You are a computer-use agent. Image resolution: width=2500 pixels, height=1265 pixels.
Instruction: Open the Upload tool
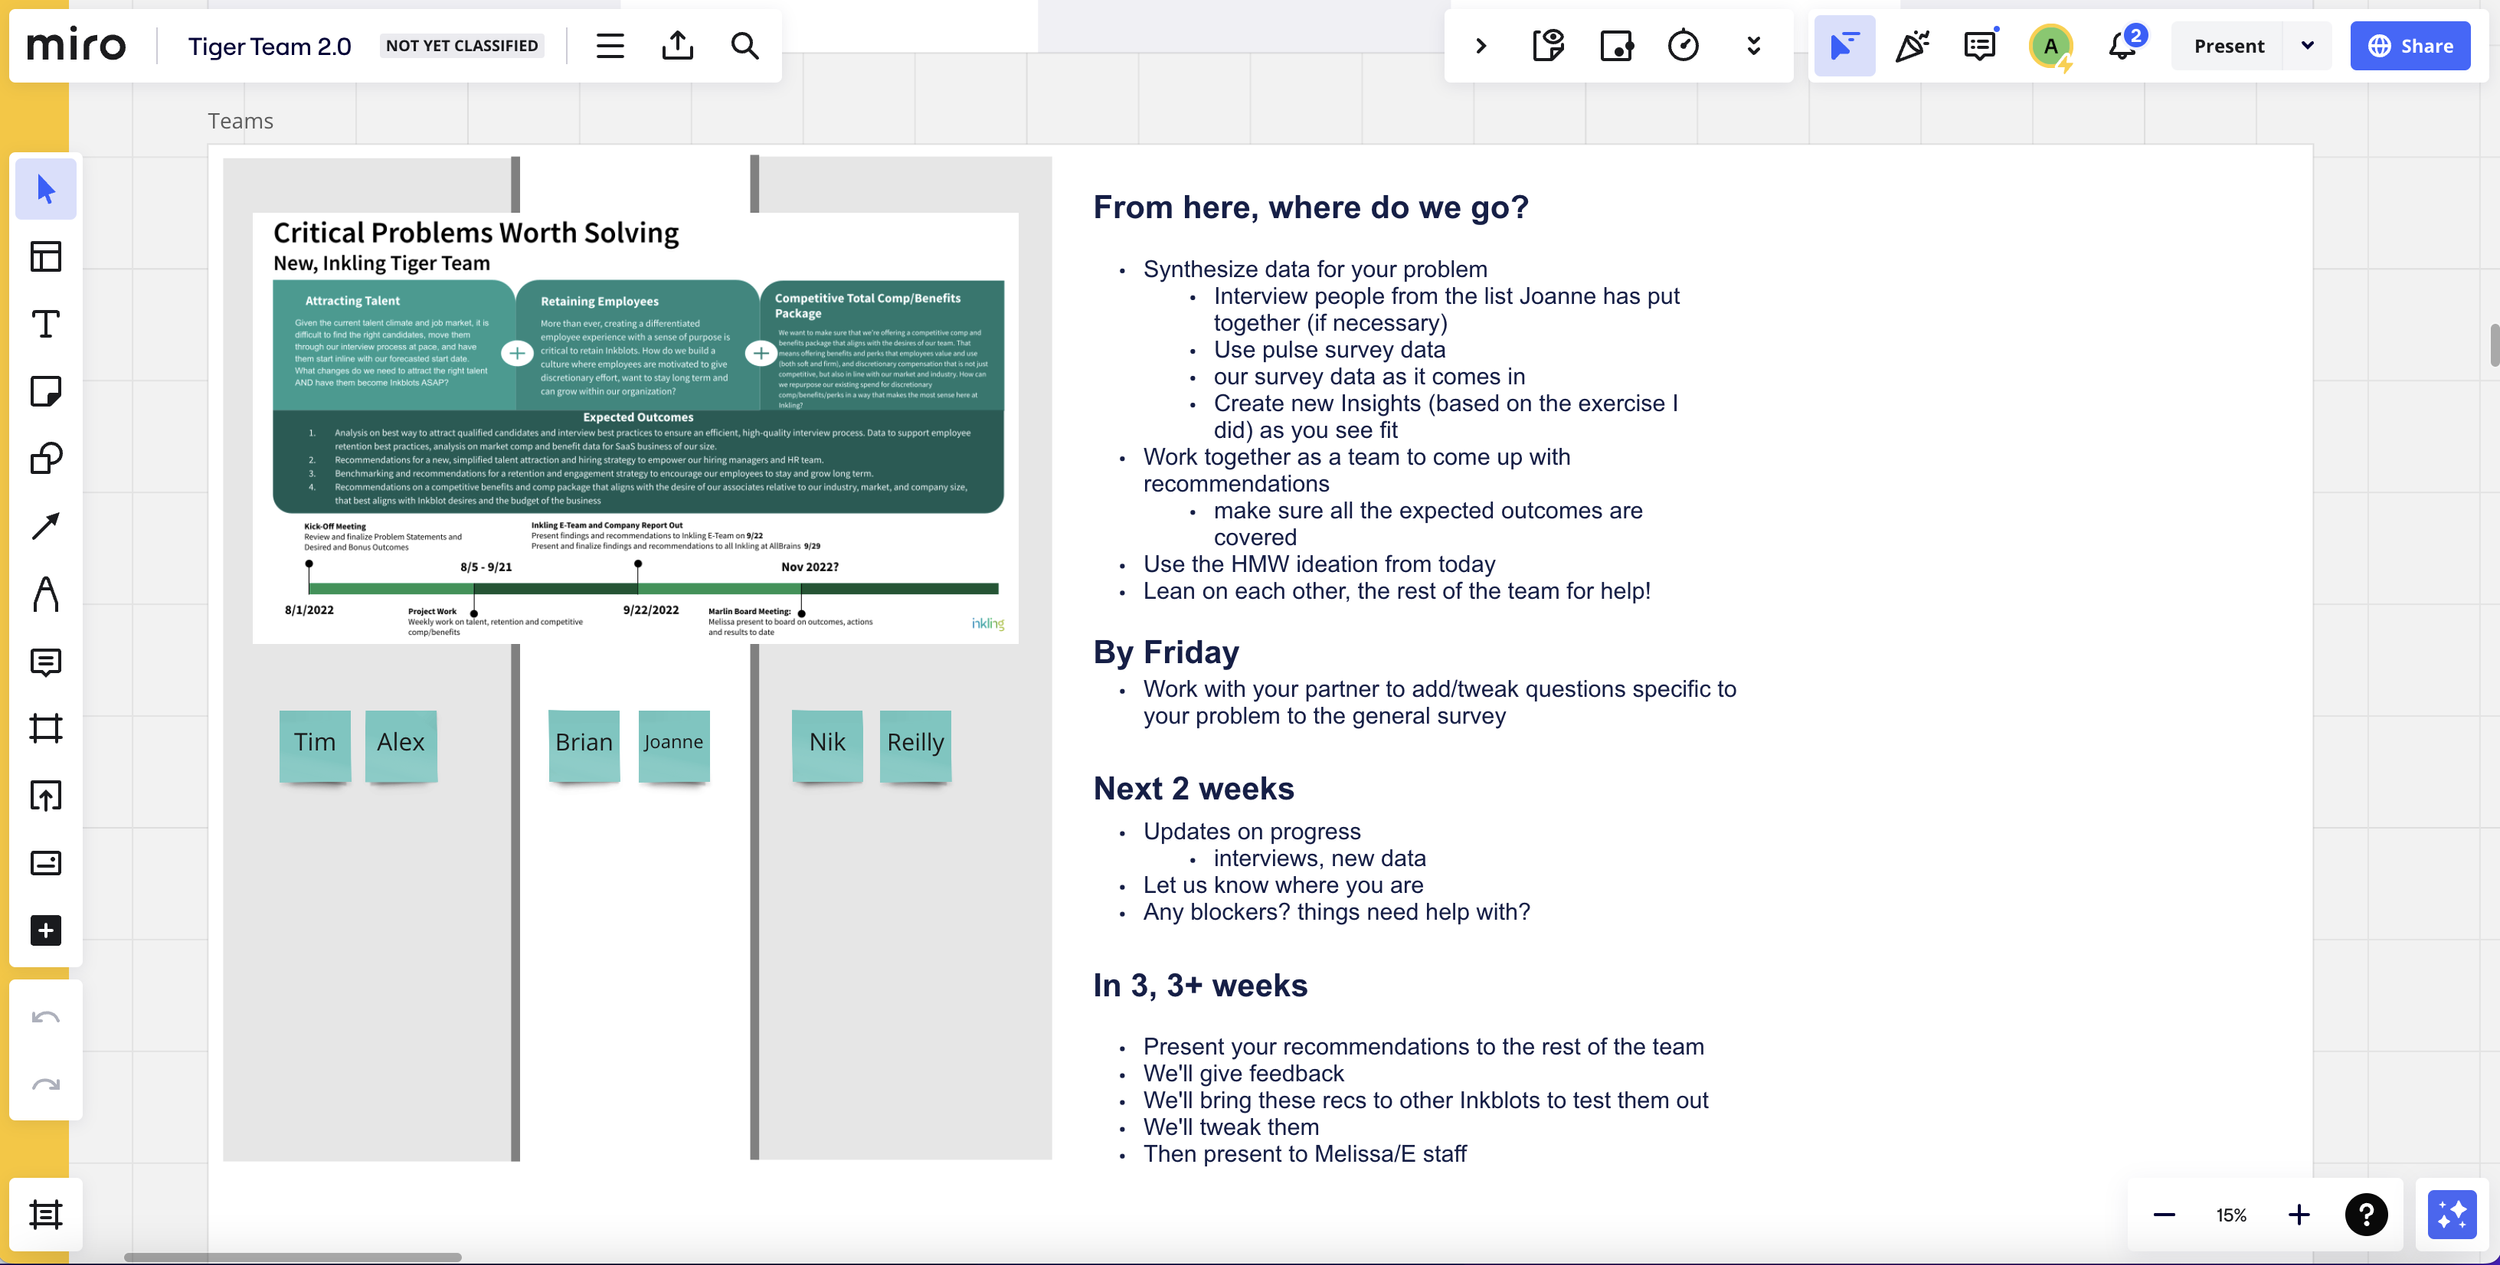(46, 796)
